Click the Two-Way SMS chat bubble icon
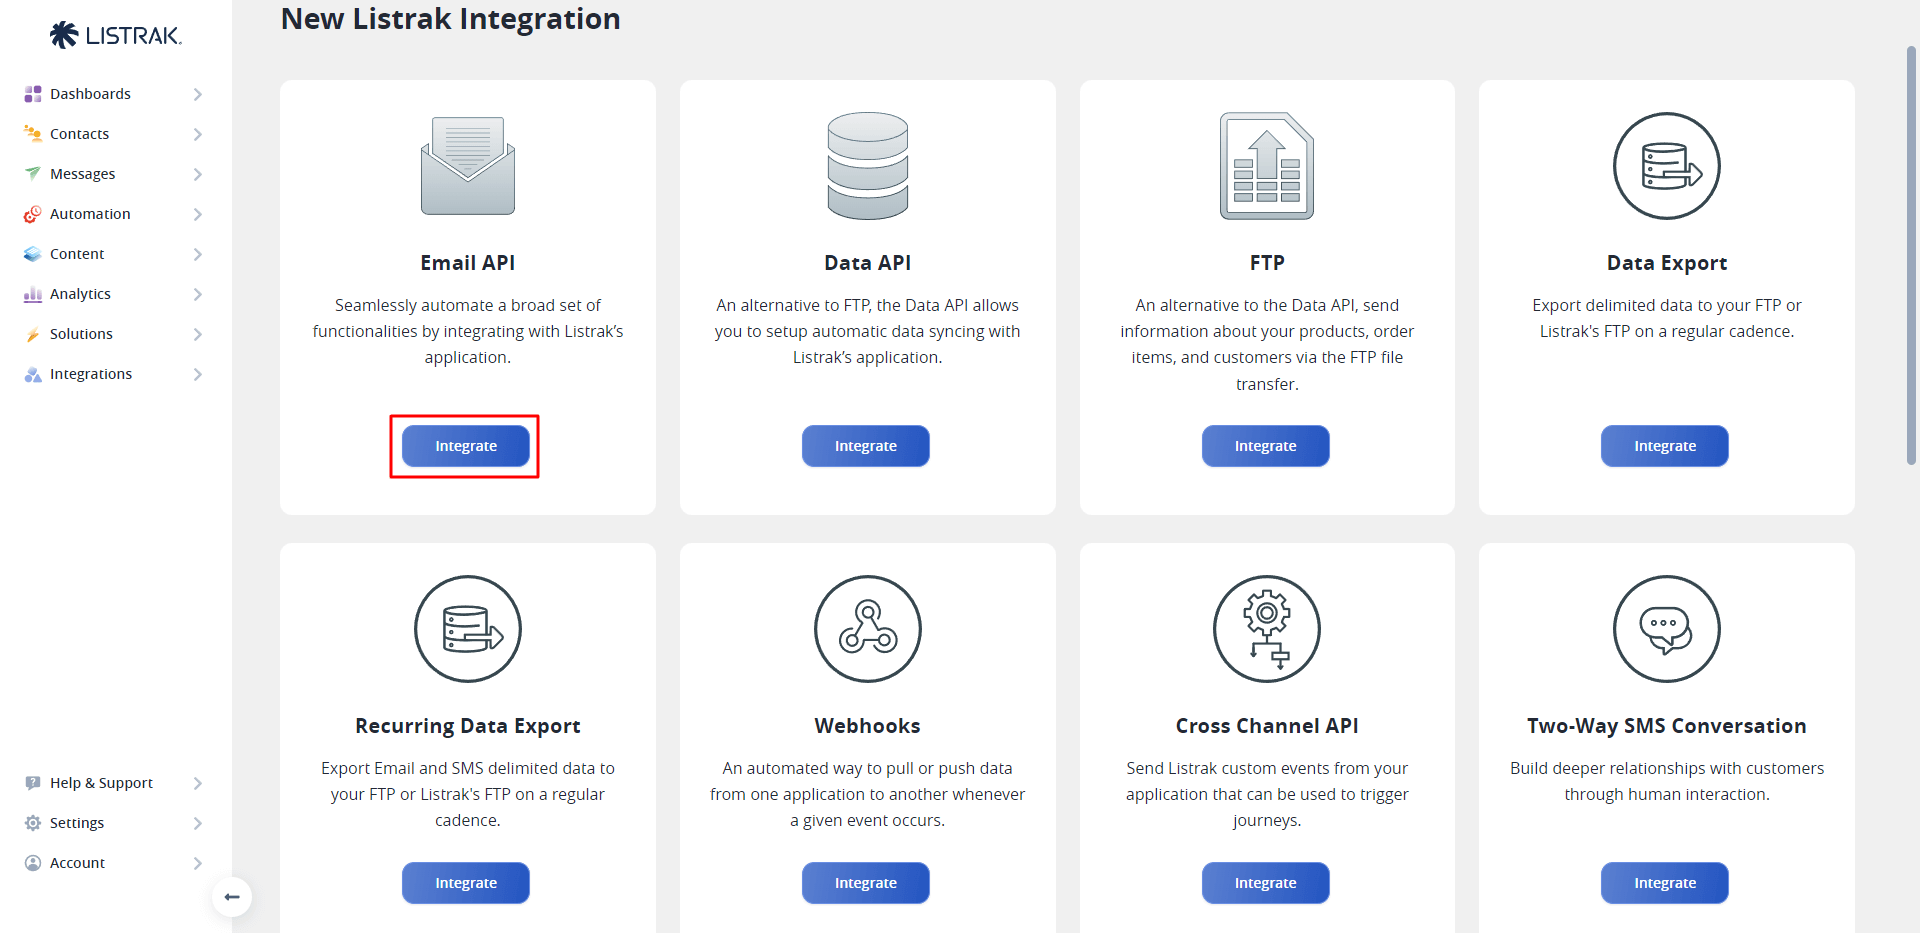Screen dimensions: 1920x933 click(1666, 629)
